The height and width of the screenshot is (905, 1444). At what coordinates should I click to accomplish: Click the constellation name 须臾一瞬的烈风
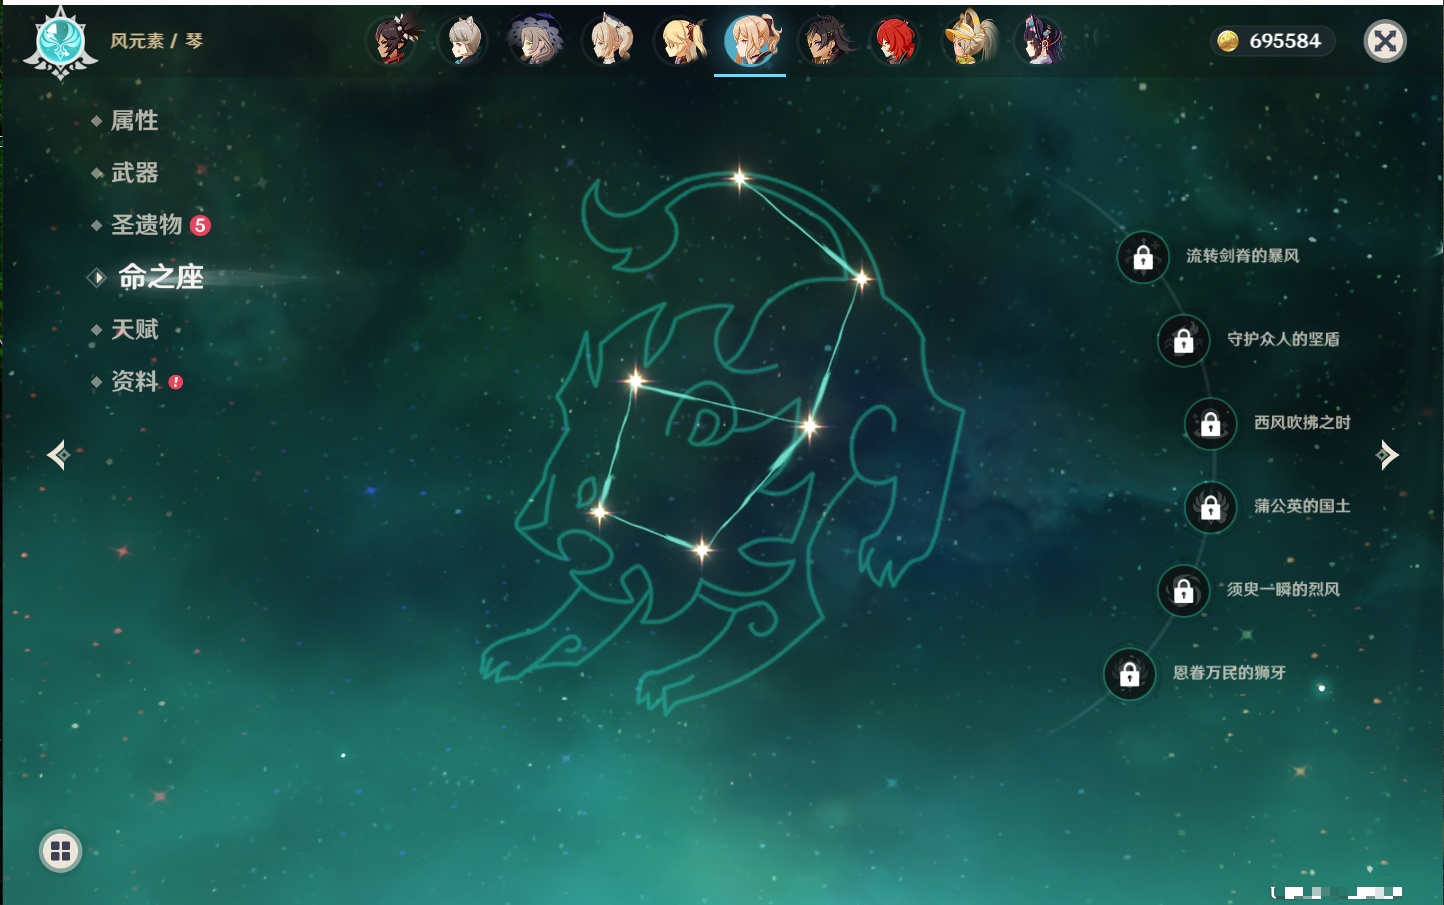[1284, 589]
